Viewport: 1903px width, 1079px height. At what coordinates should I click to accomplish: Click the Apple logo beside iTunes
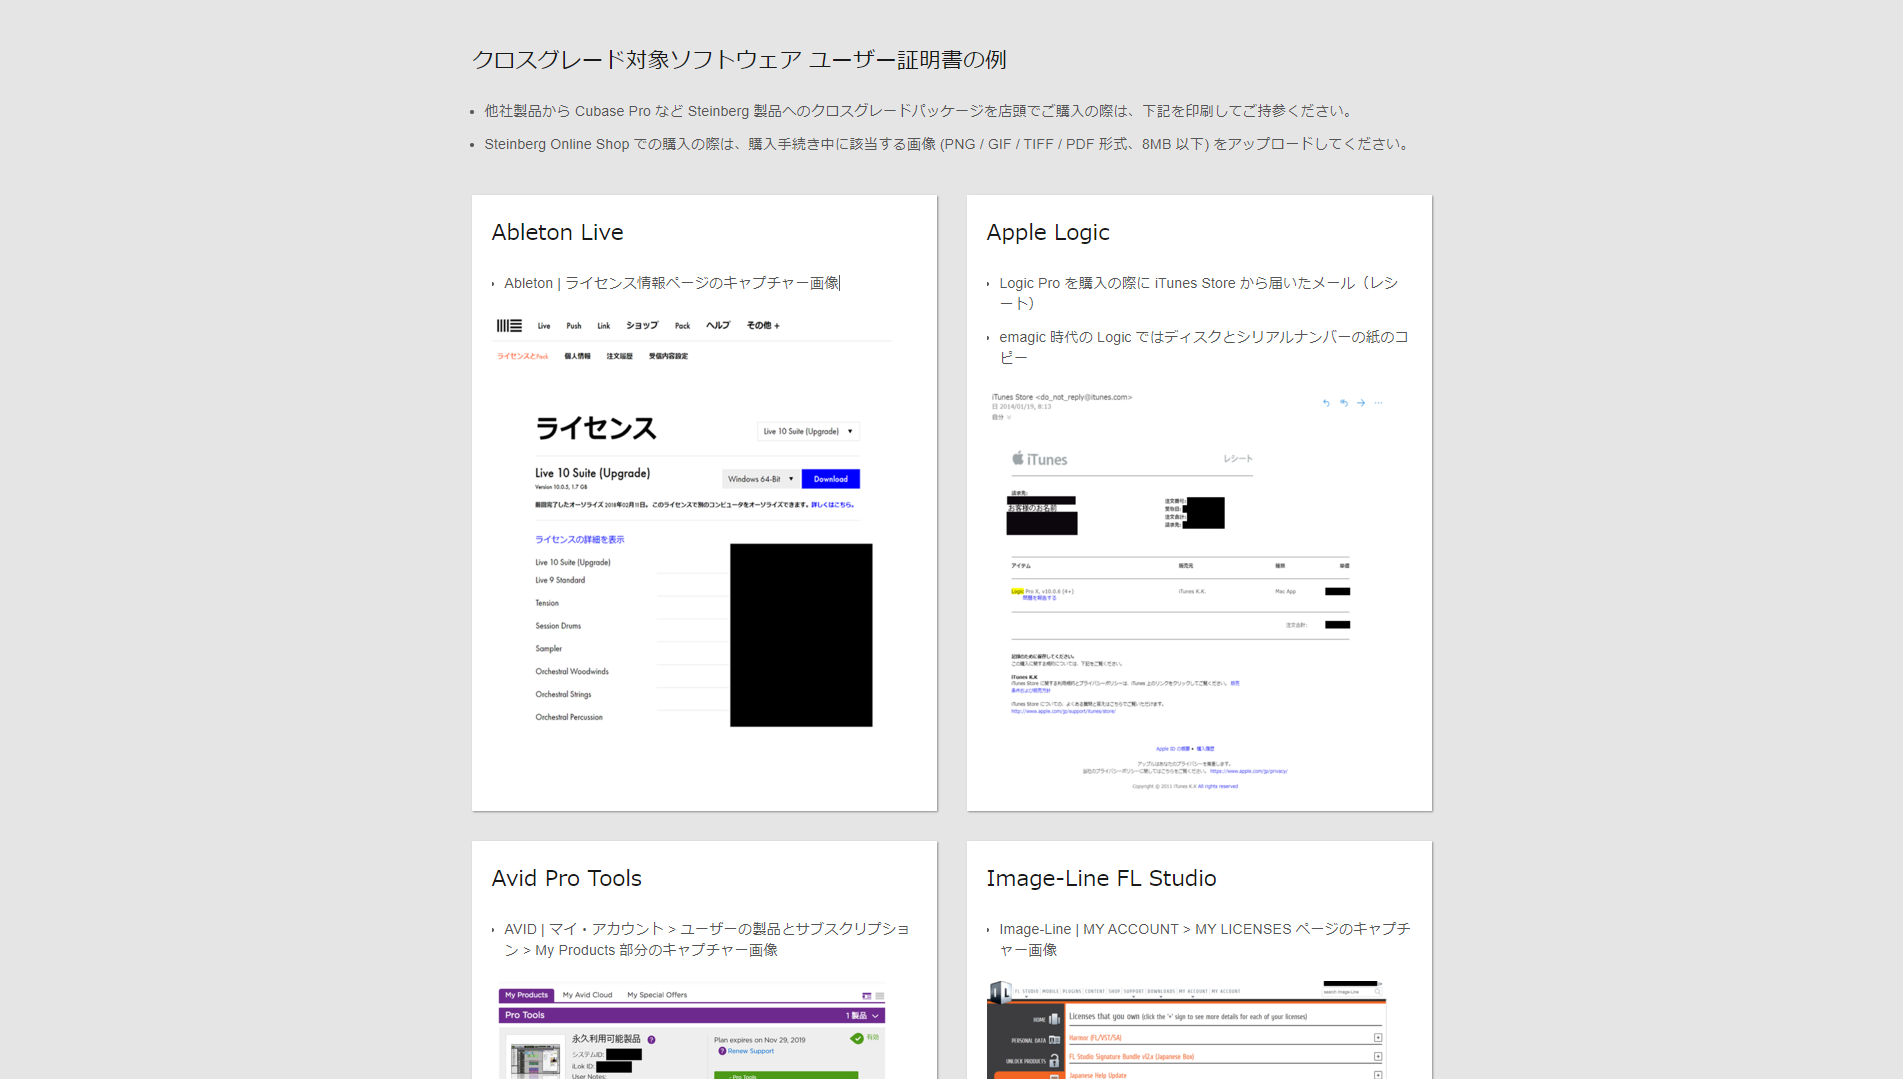(x=1018, y=458)
